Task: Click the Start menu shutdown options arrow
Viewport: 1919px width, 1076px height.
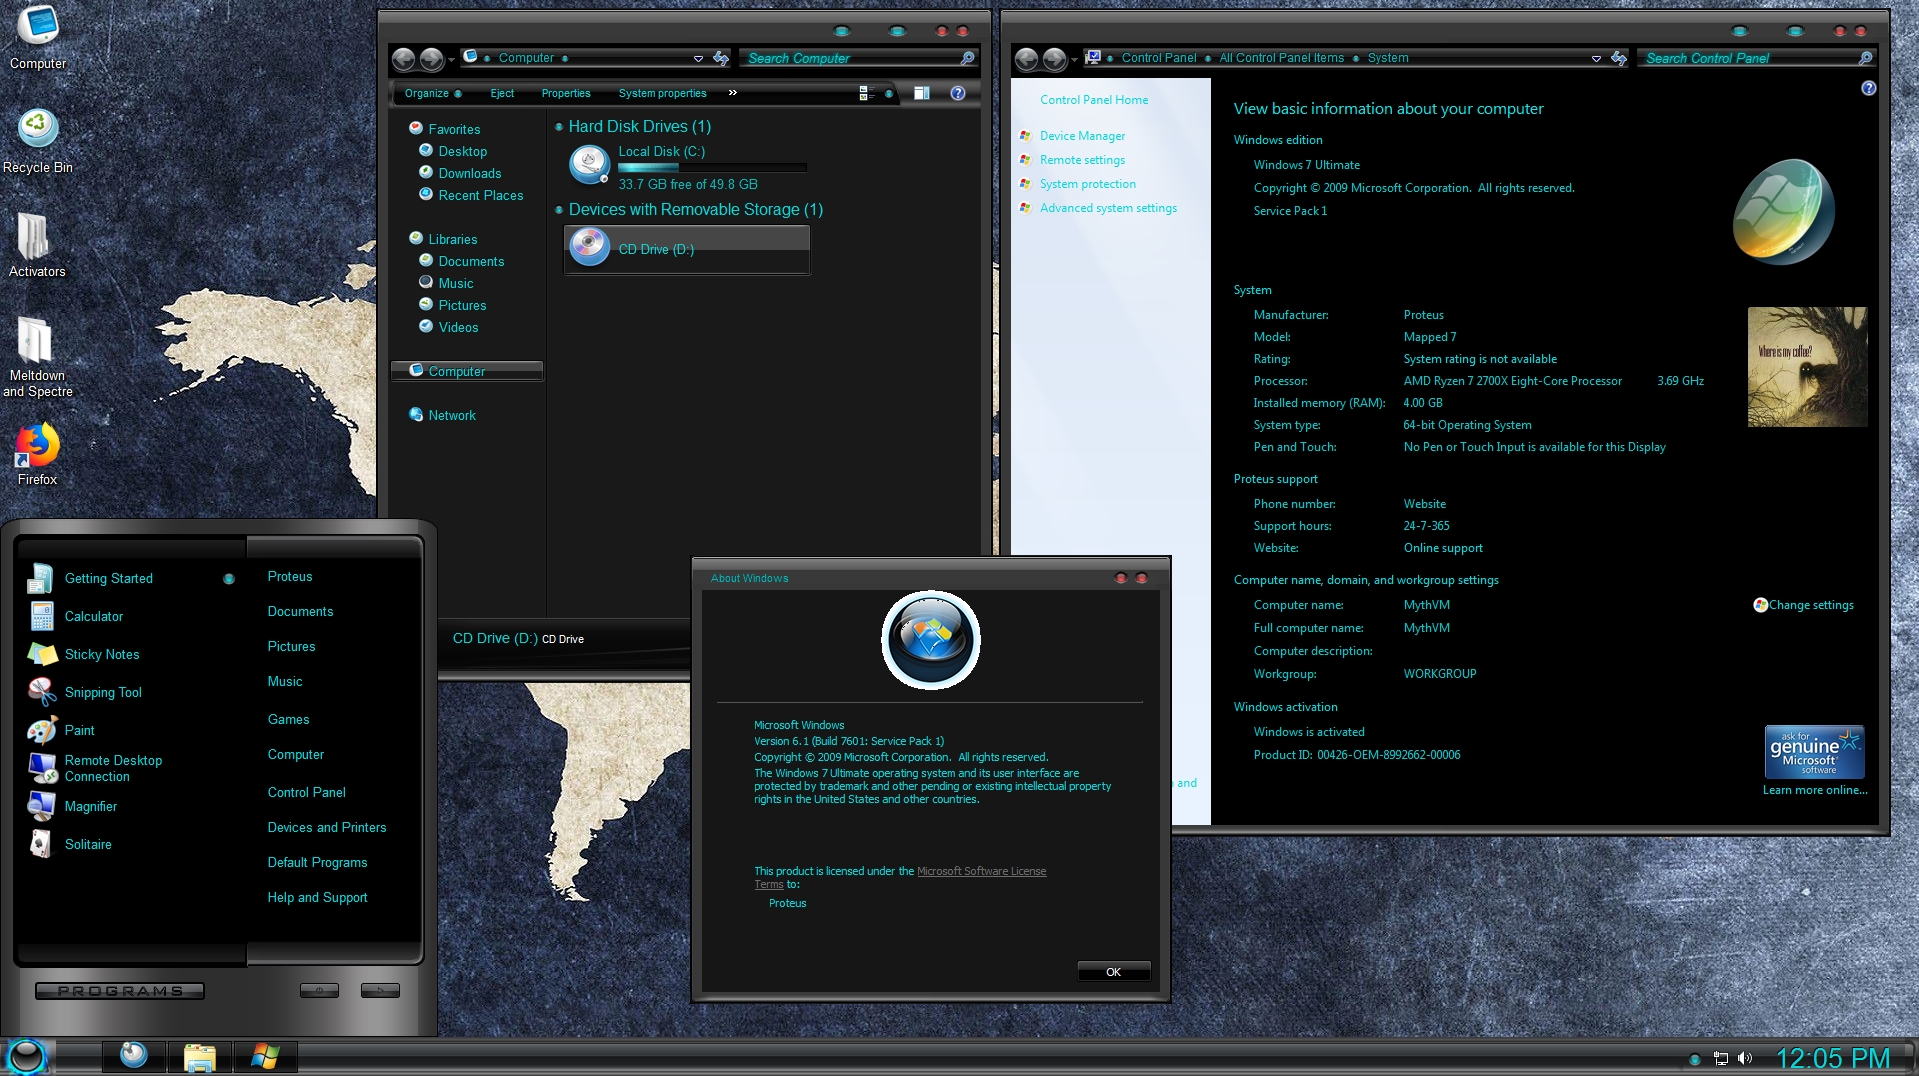Action: pyautogui.click(x=380, y=990)
